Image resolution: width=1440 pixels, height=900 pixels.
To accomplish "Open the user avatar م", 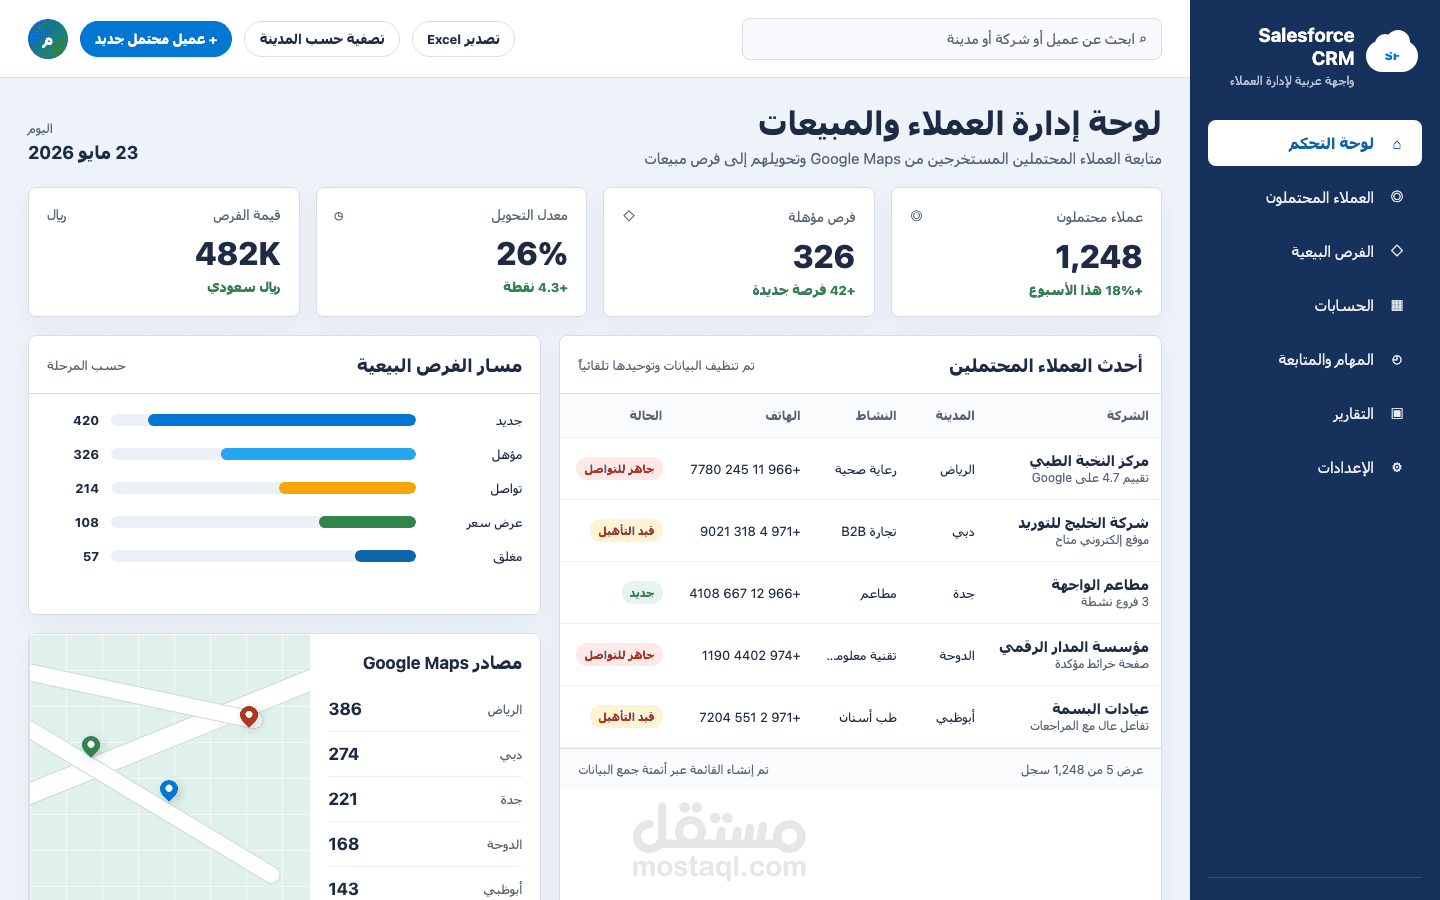I will 48,39.
